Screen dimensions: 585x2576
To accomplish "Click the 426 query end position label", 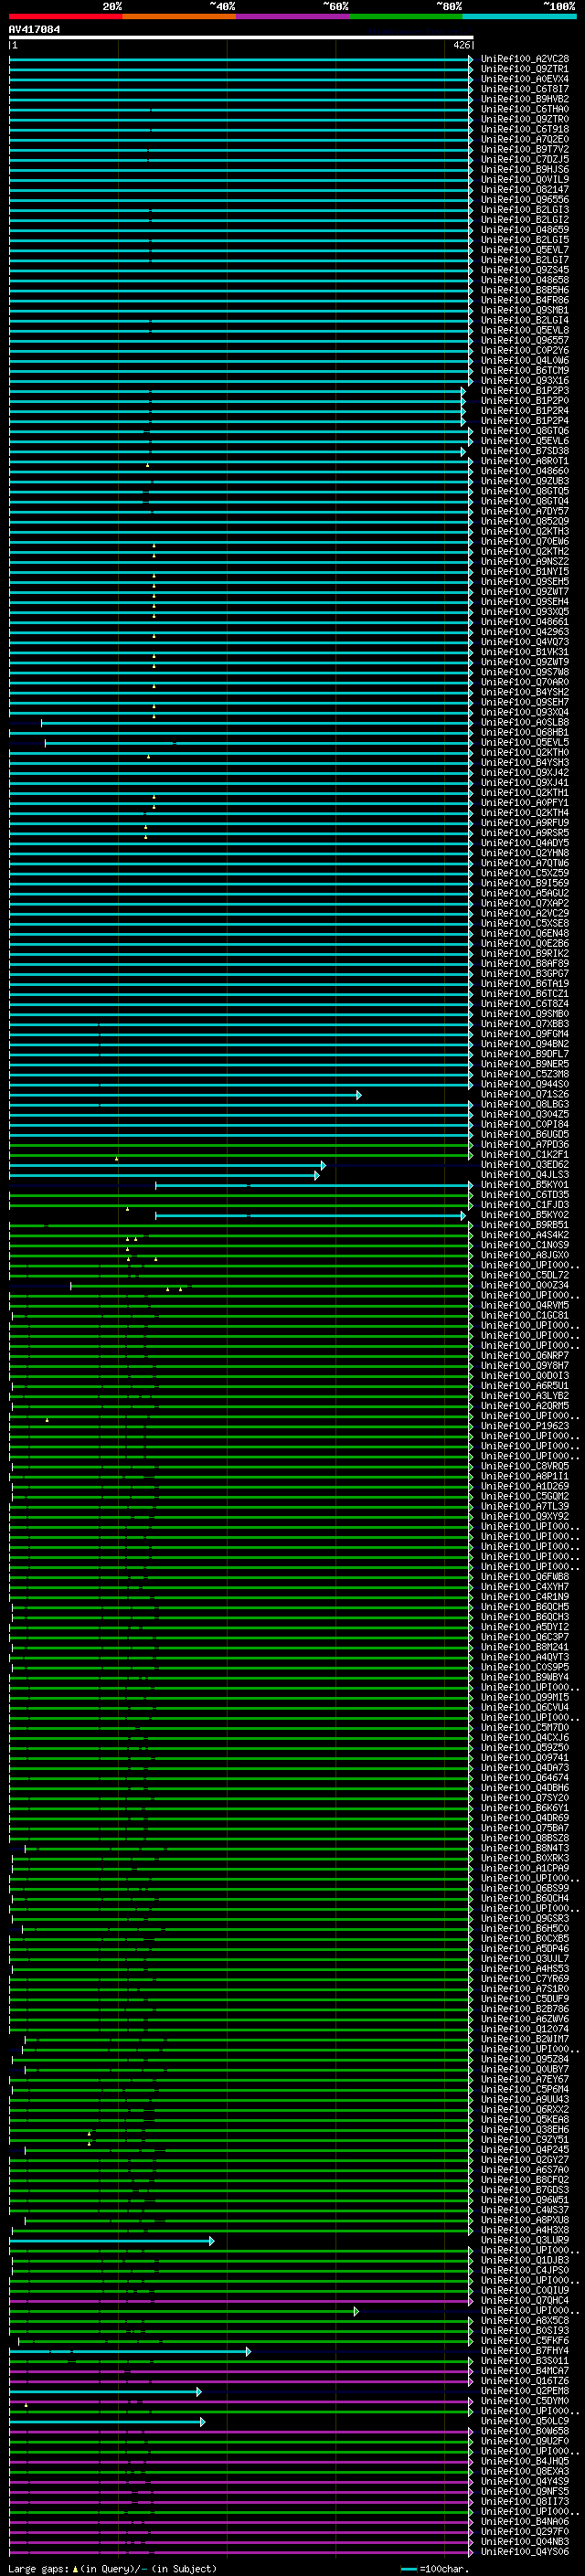I will [x=461, y=45].
